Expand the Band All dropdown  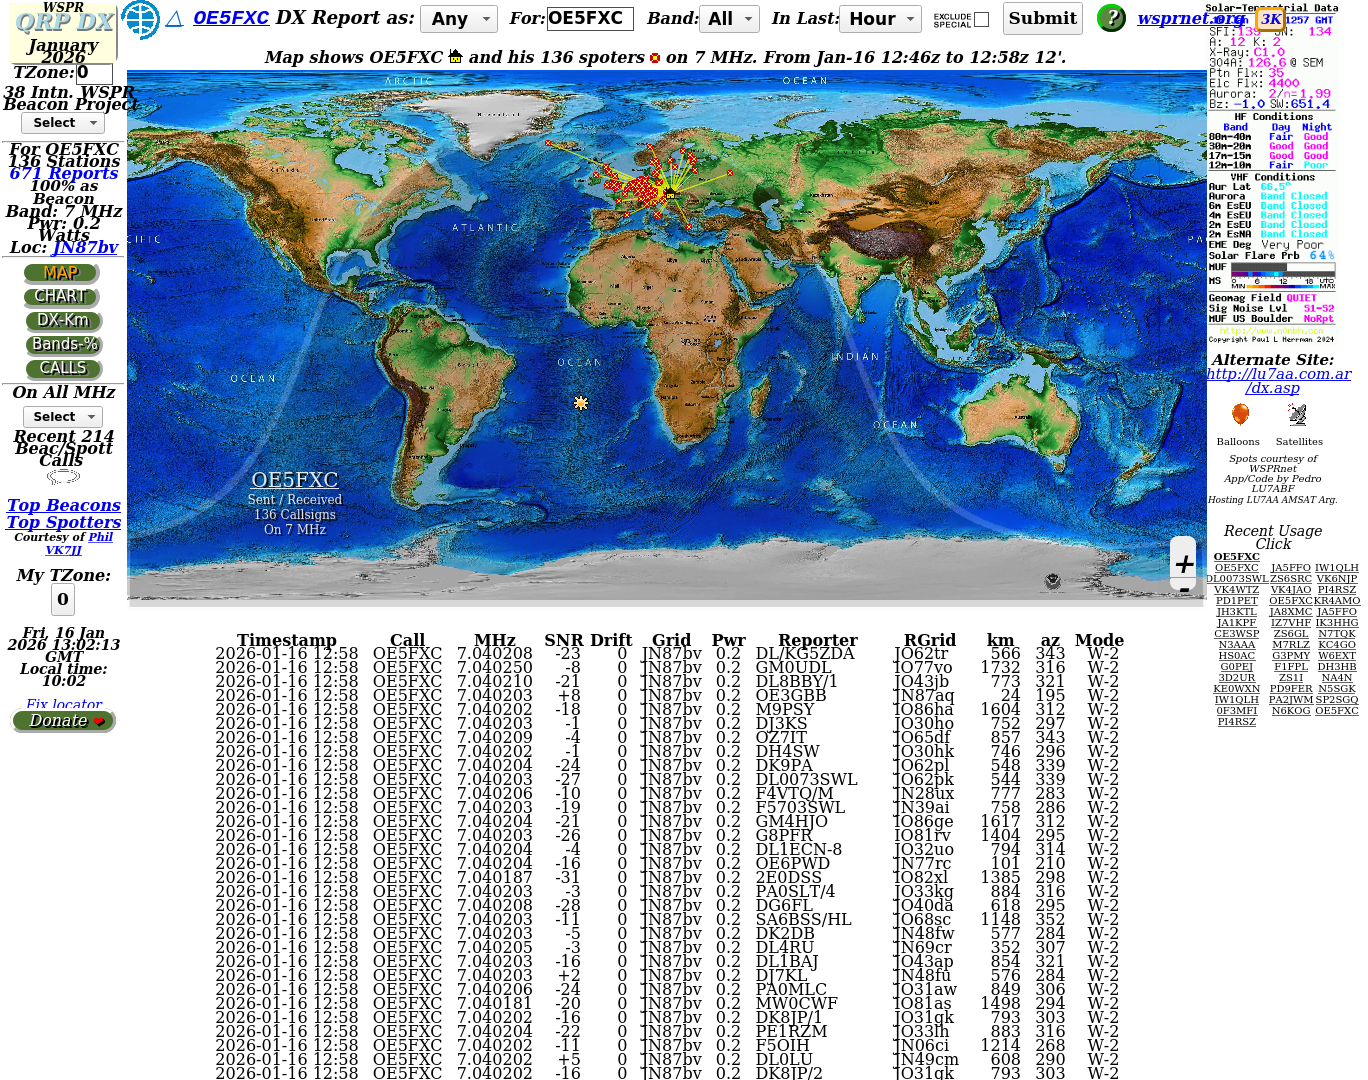tap(730, 19)
